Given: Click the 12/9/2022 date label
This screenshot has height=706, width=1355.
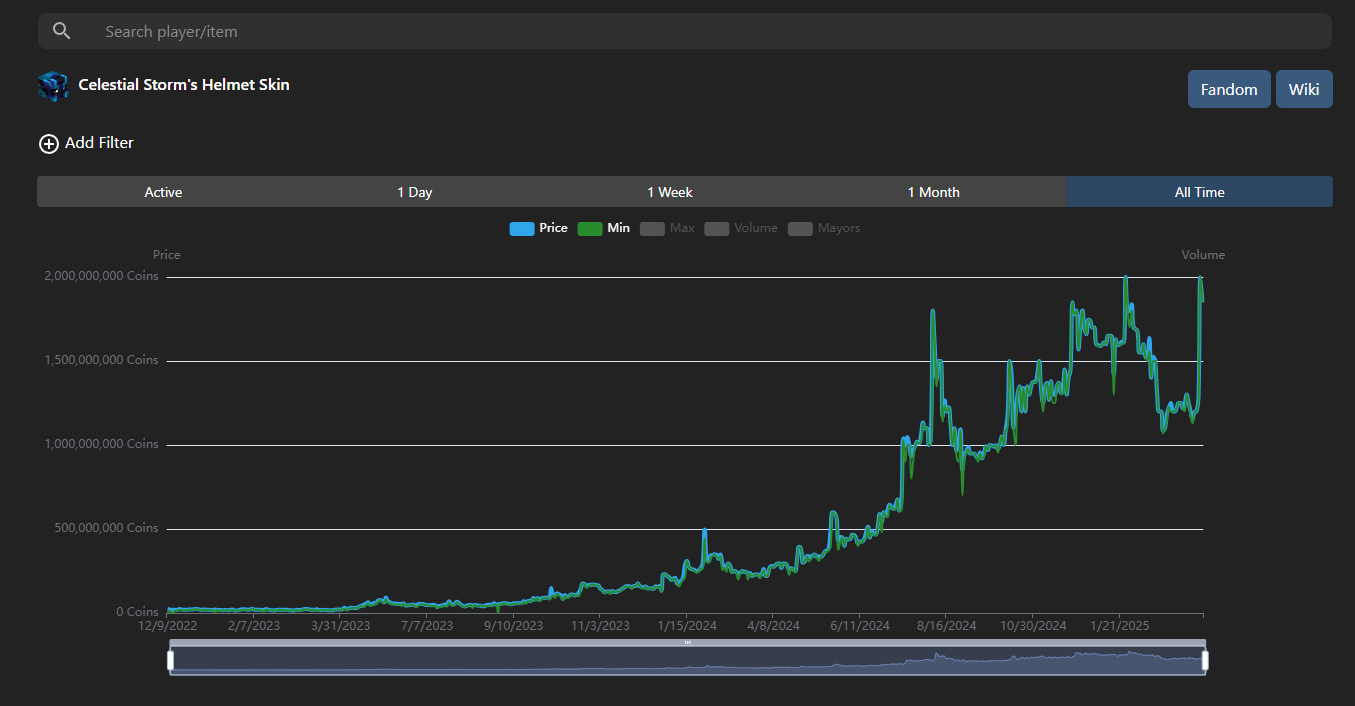Looking at the screenshot, I should tap(168, 626).
